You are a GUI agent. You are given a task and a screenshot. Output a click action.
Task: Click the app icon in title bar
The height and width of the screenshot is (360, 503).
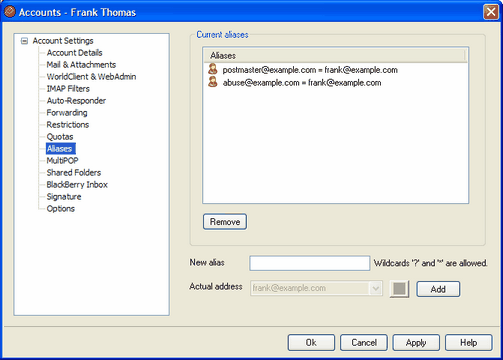[x=10, y=12]
